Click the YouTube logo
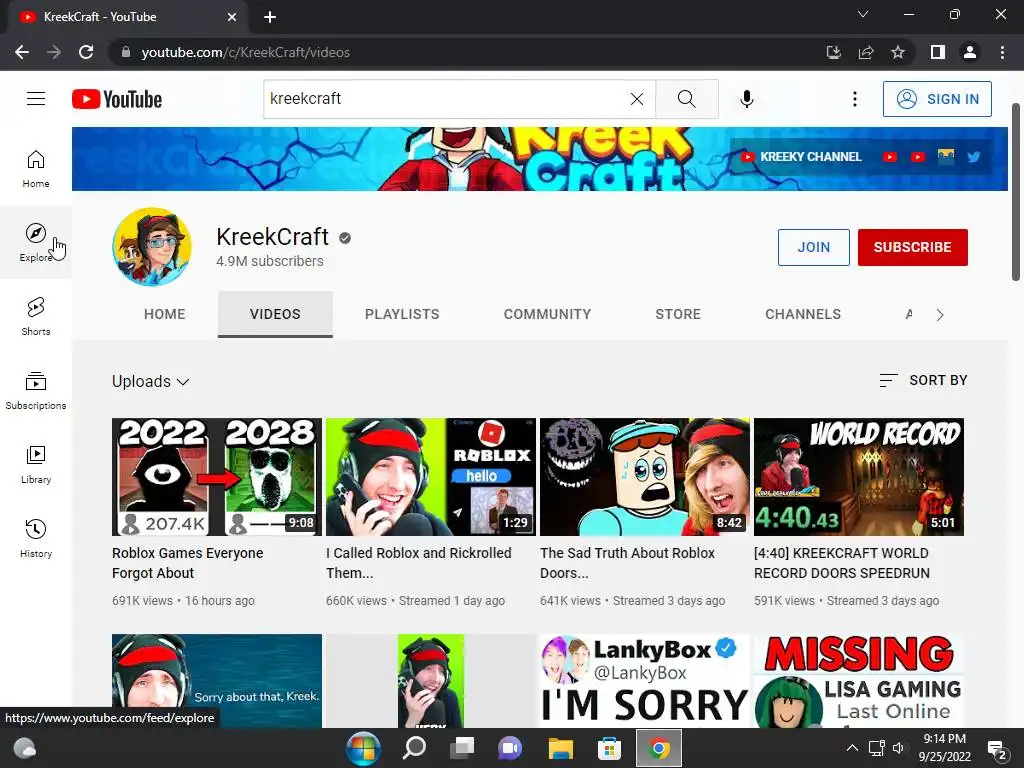Viewport: 1024px width, 768px height. [x=117, y=99]
